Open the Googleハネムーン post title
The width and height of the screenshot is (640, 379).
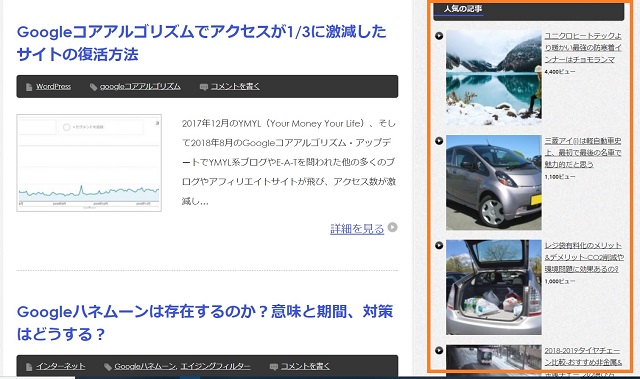coord(205,323)
